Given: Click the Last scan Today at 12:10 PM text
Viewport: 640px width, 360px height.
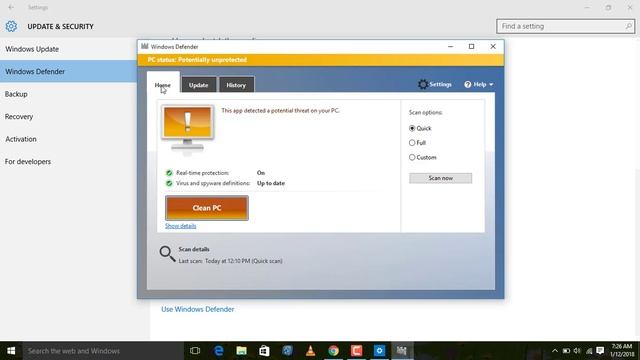Looking at the screenshot, I should [230, 261].
